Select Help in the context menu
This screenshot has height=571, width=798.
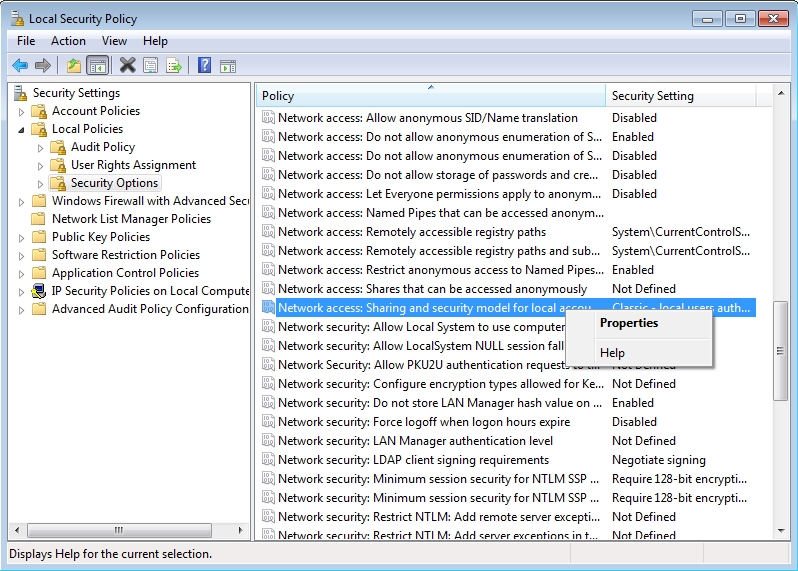click(612, 352)
